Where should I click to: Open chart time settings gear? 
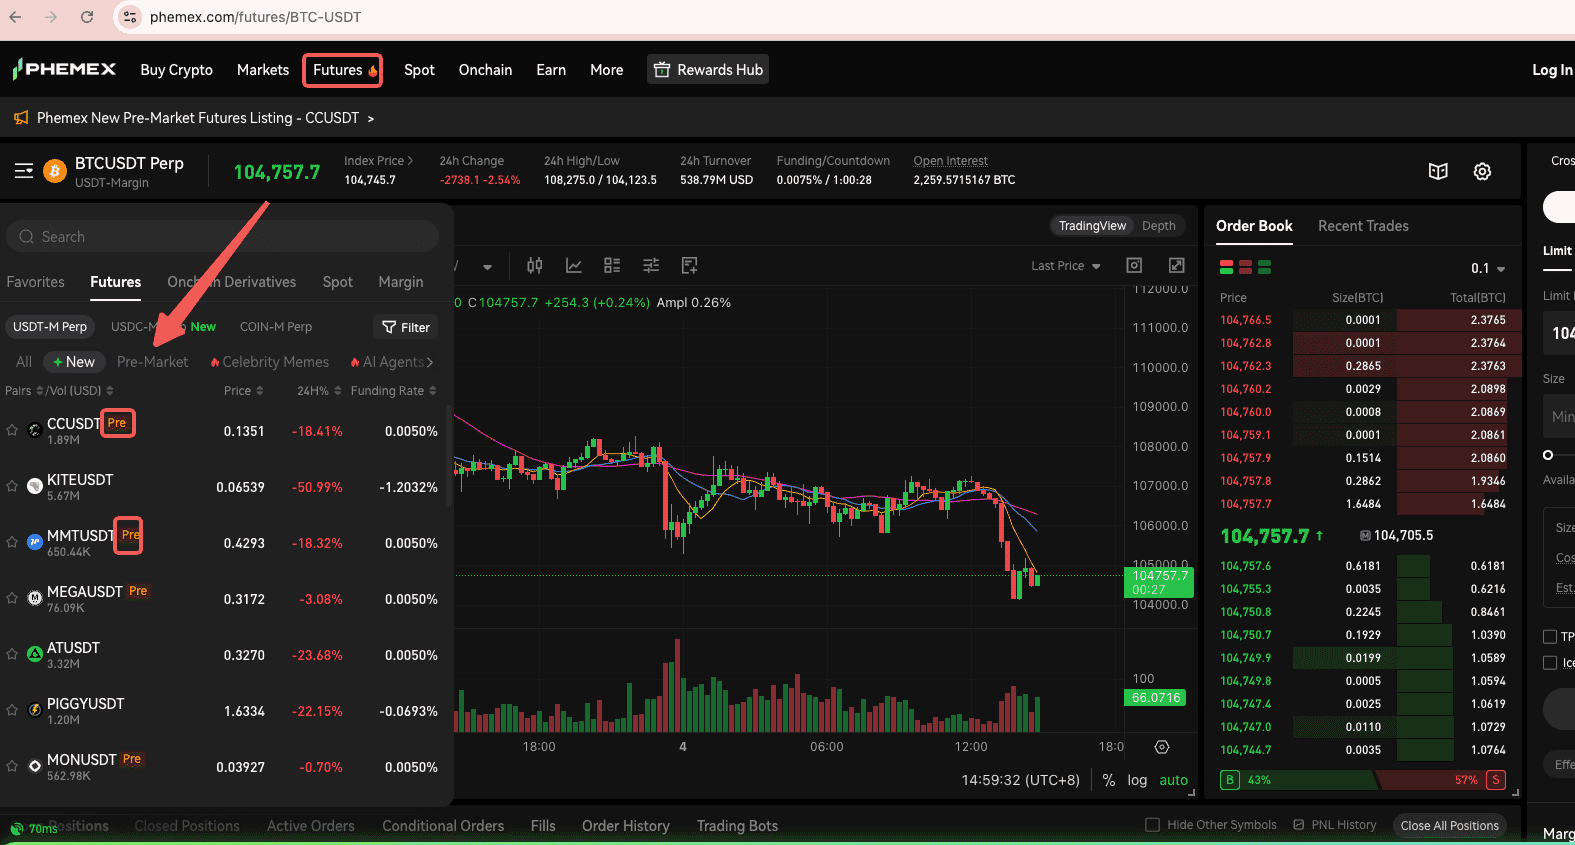1162,747
